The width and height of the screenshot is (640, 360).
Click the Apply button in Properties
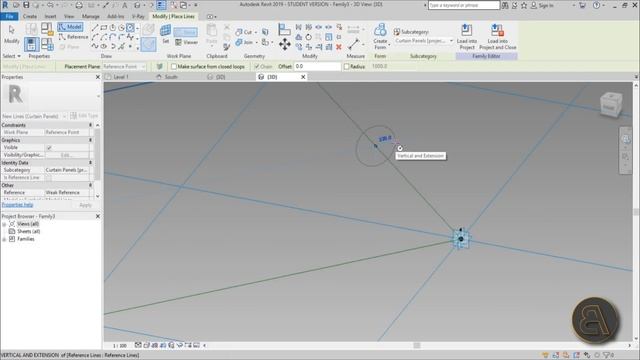point(85,205)
